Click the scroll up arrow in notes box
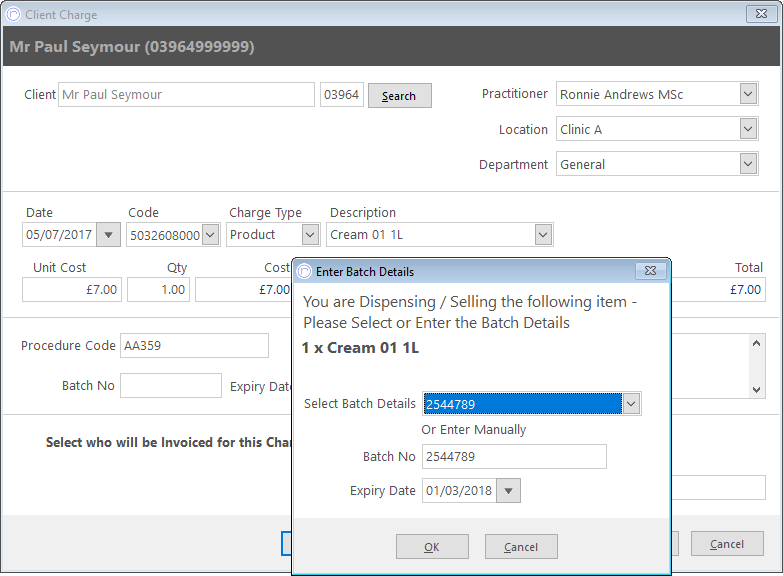The image size is (783, 576). [757, 343]
